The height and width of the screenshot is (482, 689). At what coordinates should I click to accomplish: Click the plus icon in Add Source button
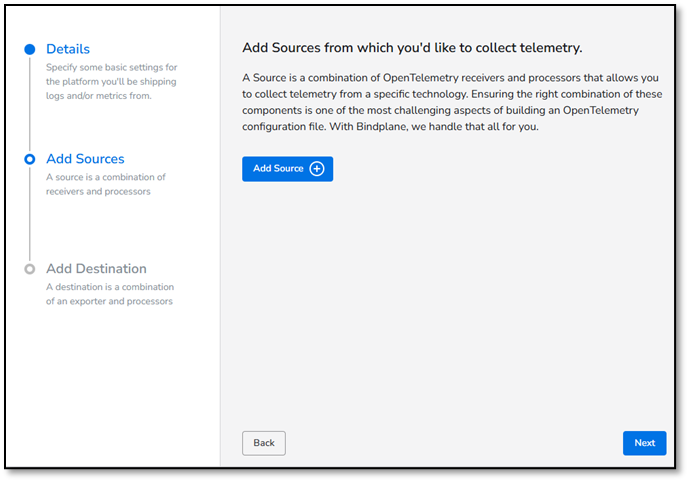pos(317,169)
